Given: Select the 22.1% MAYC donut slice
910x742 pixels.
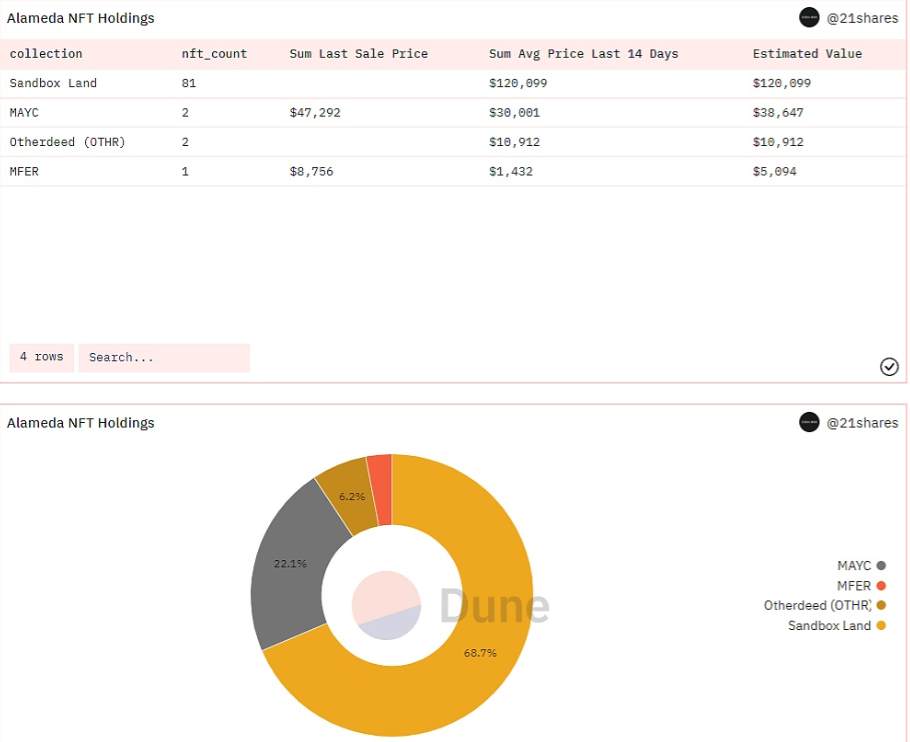Looking at the screenshot, I should pos(288,565).
